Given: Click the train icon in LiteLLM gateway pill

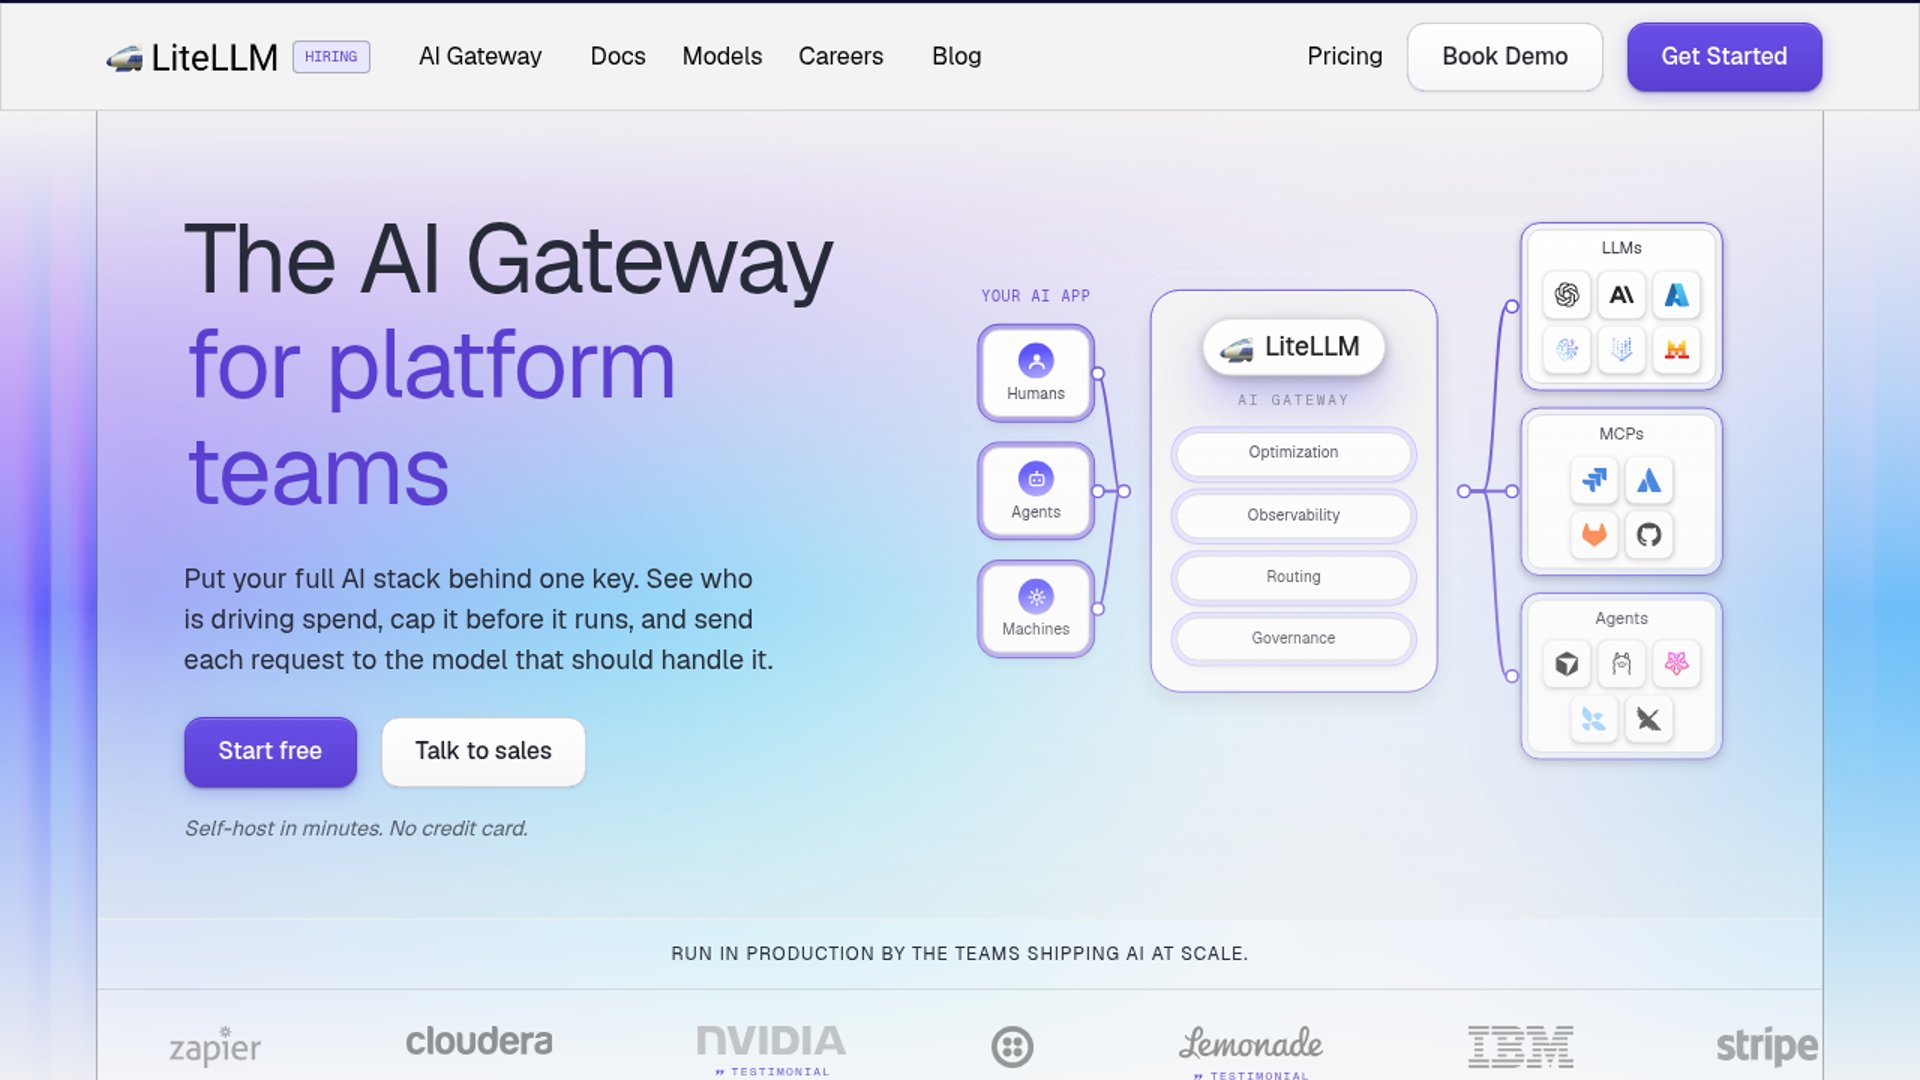Looking at the screenshot, I should pos(1237,348).
